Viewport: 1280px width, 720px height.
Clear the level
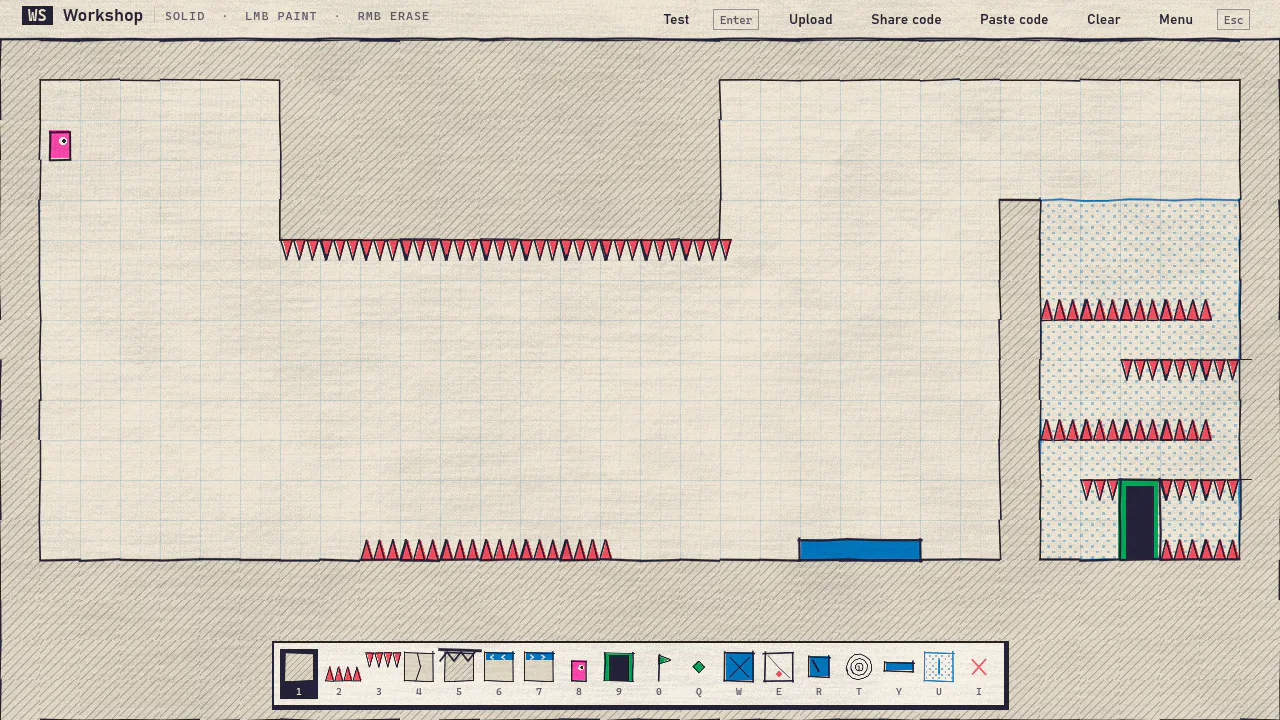tap(1104, 19)
